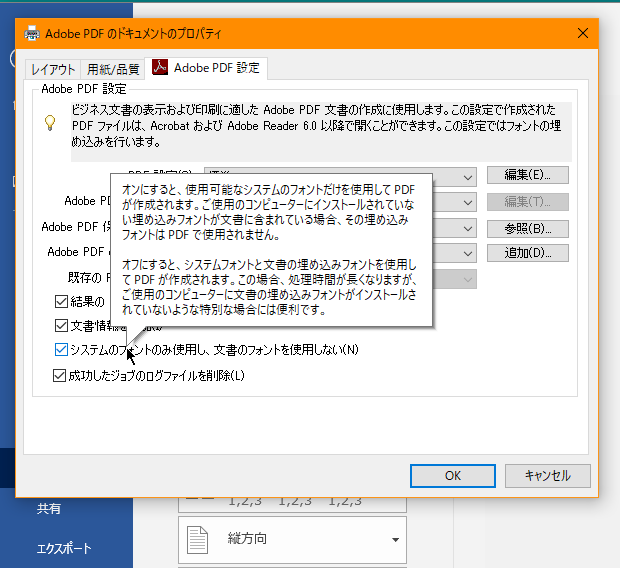Click the lightbulb hint icon

tap(50, 123)
